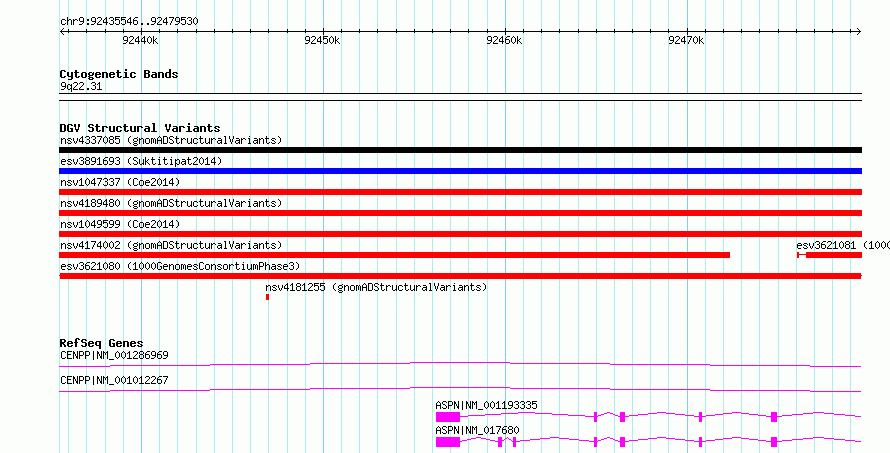Click the 92440k ruler tick label
890x453 pixels.
pos(140,40)
